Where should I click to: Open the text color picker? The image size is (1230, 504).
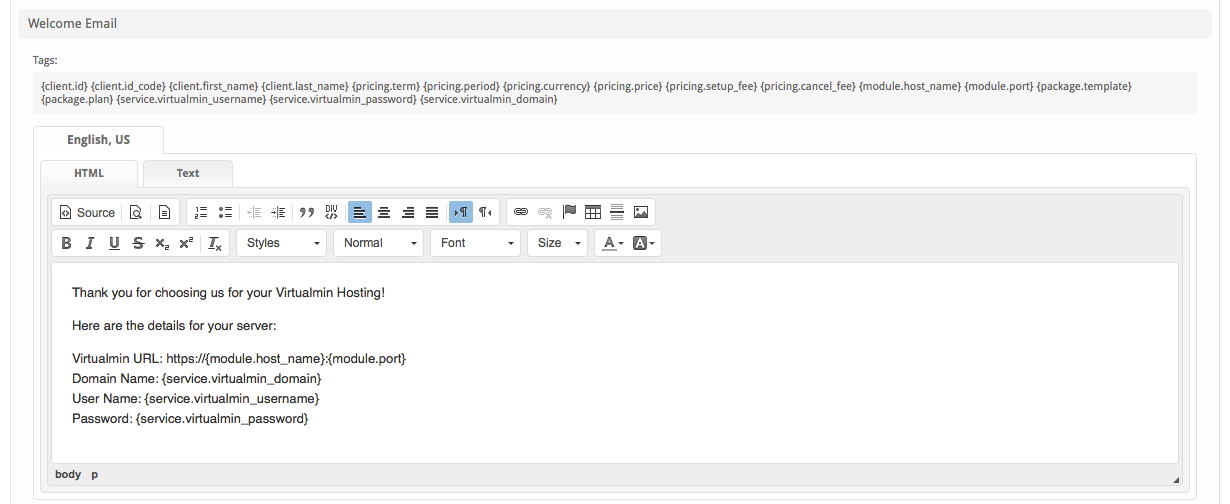click(612, 243)
